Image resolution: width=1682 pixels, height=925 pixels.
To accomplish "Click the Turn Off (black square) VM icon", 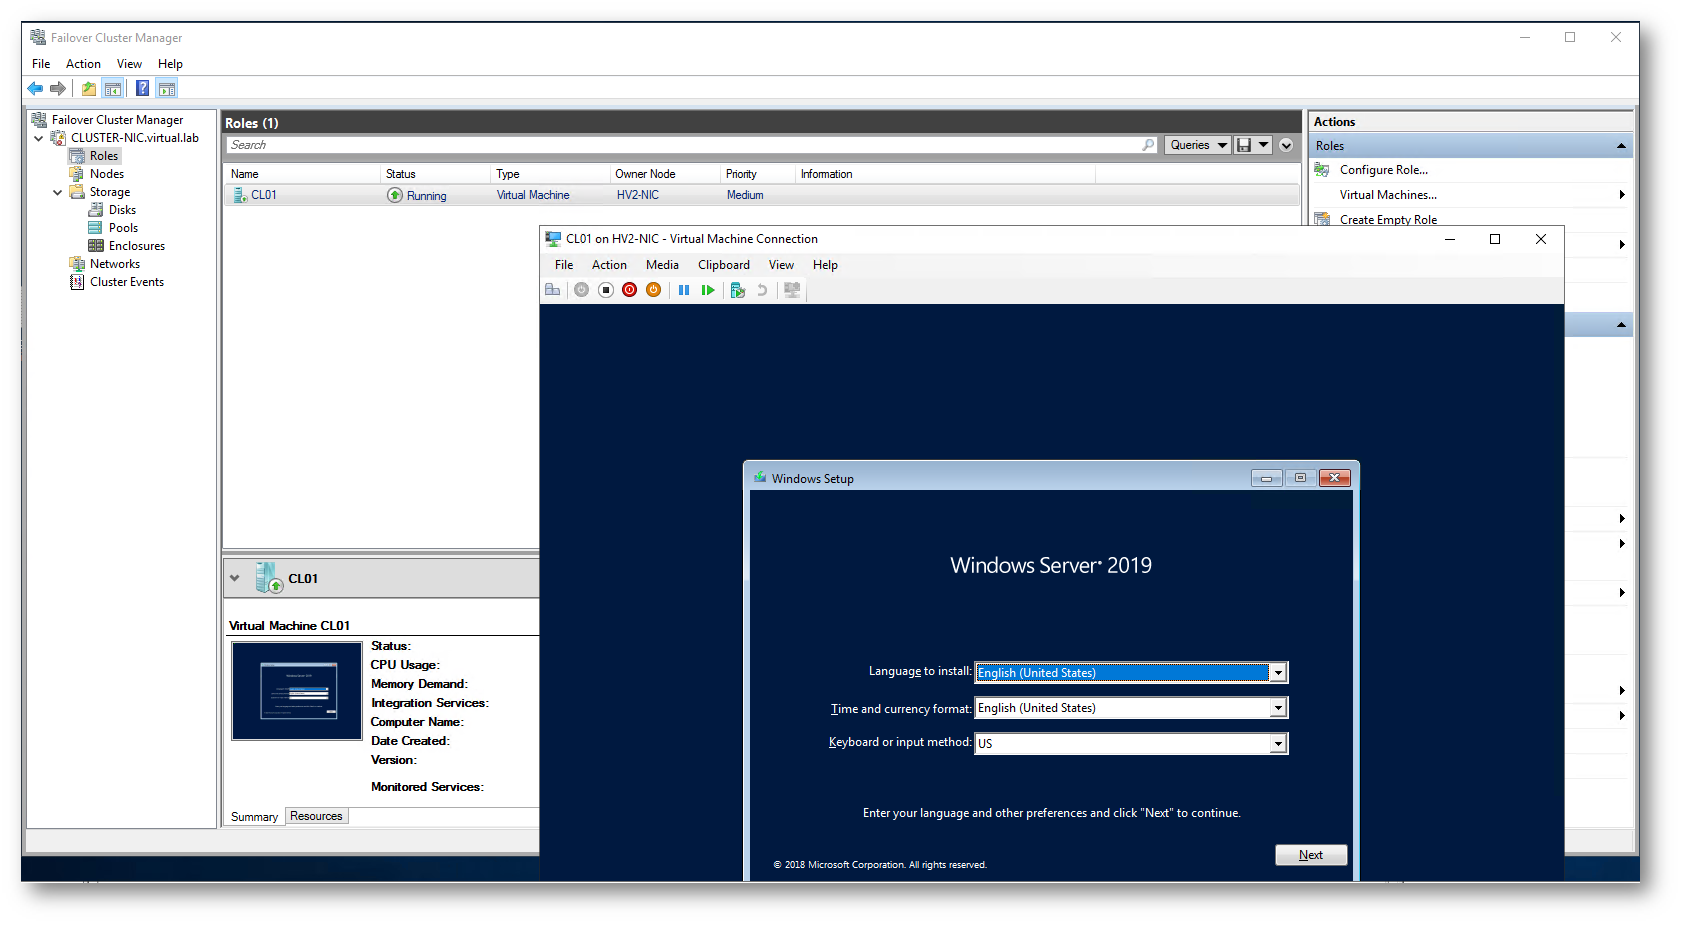I will tap(605, 290).
